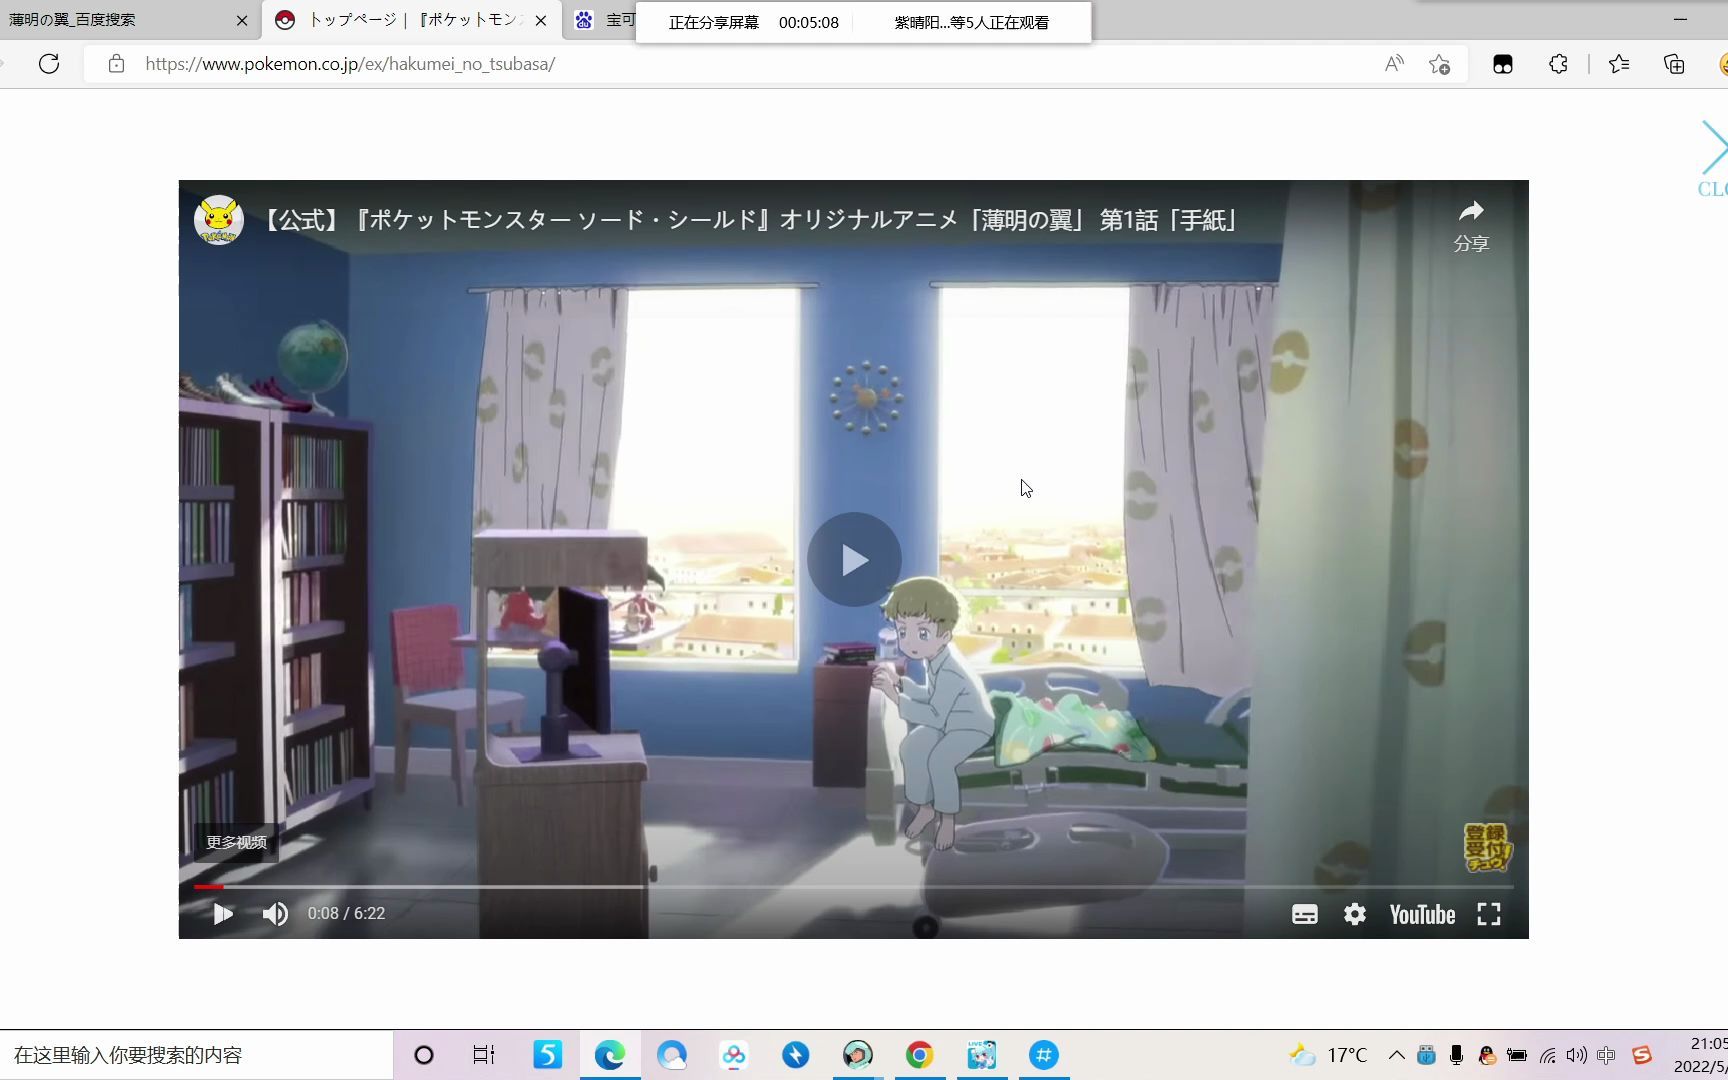Open Sogou input method tray icon

pos(1642,1055)
